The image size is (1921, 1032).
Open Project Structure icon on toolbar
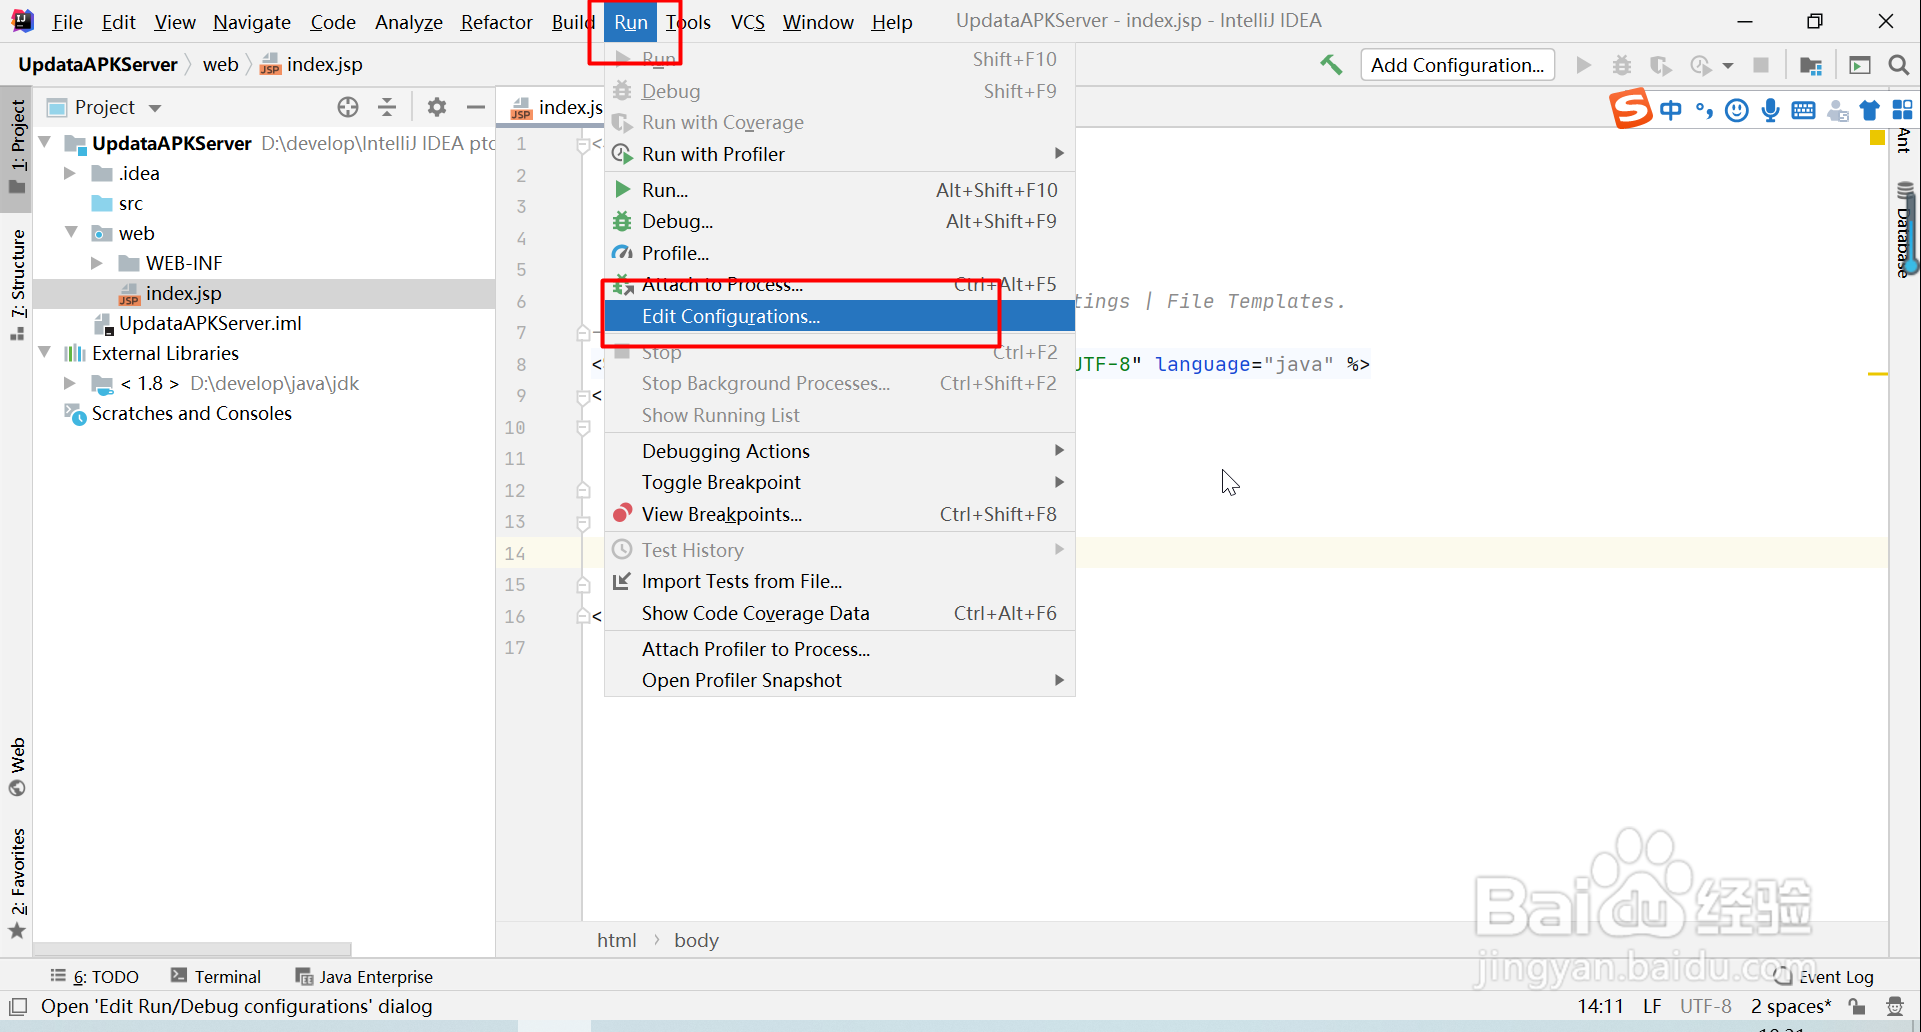click(1809, 64)
